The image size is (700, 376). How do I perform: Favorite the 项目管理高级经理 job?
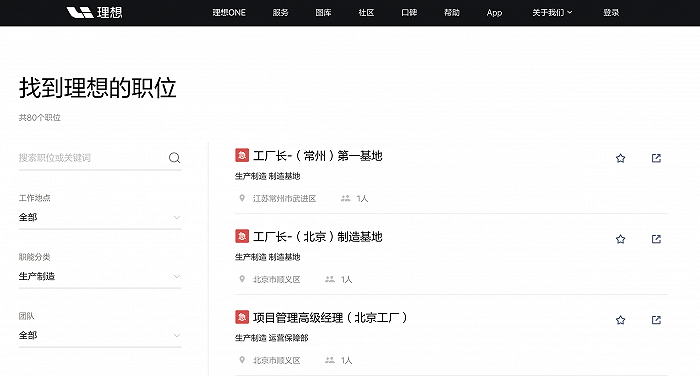click(621, 320)
